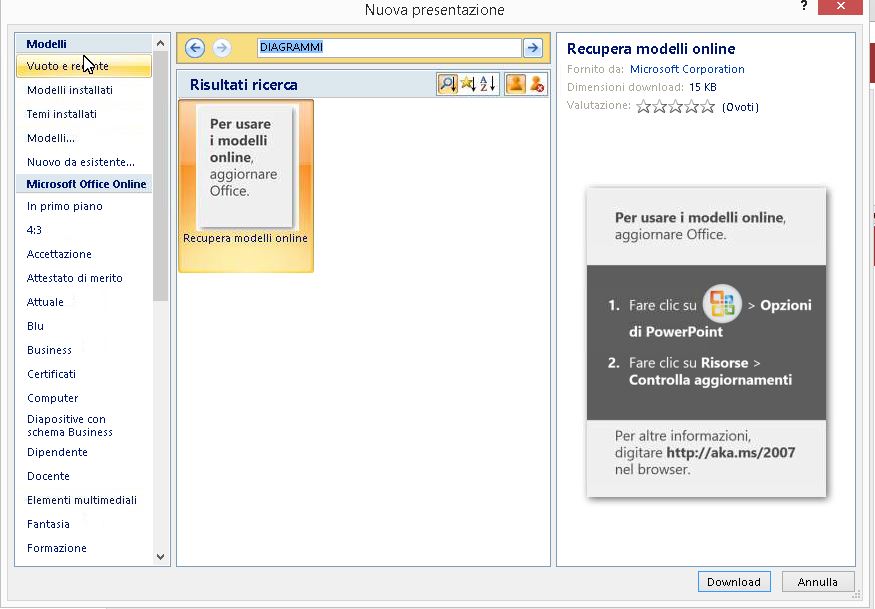
Task: Open In primo piano category
Action: tap(65, 206)
